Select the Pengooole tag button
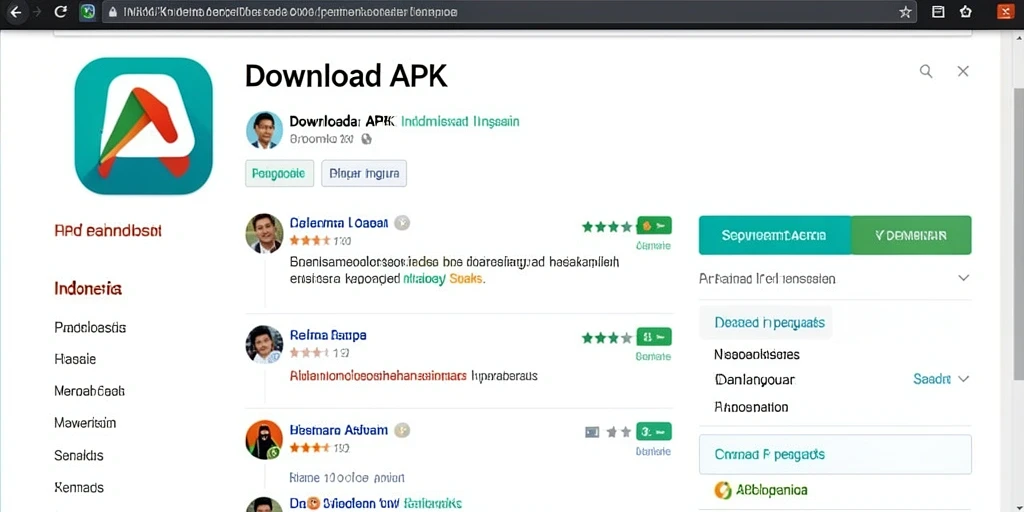Screen dimensions: 1024x512 tap(280, 174)
